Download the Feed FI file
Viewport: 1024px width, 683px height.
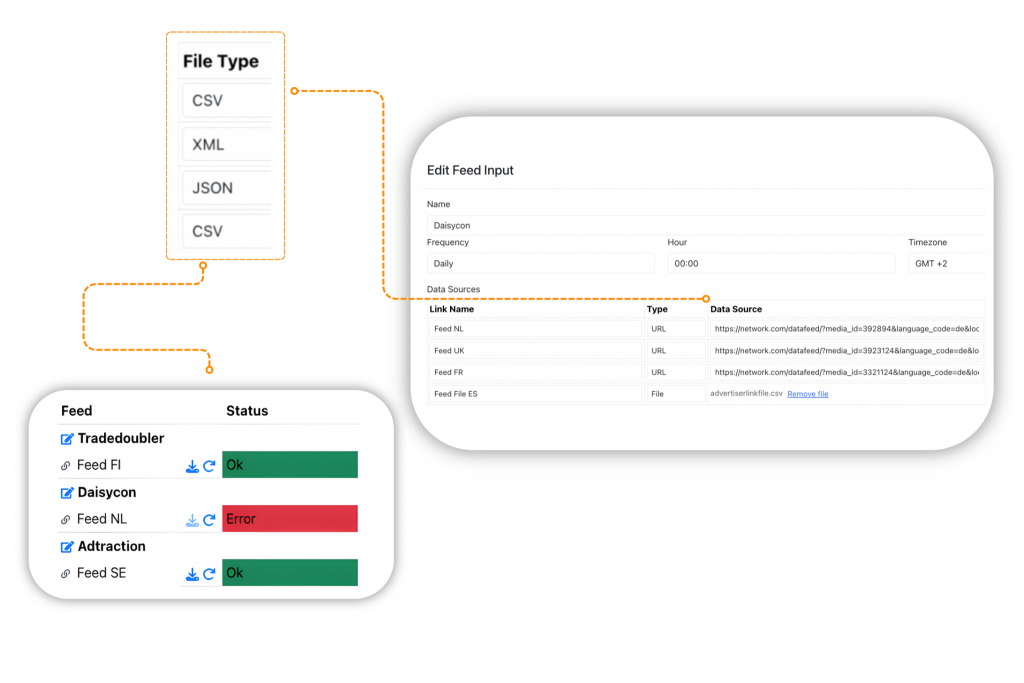pyautogui.click(x=192, y=466)
